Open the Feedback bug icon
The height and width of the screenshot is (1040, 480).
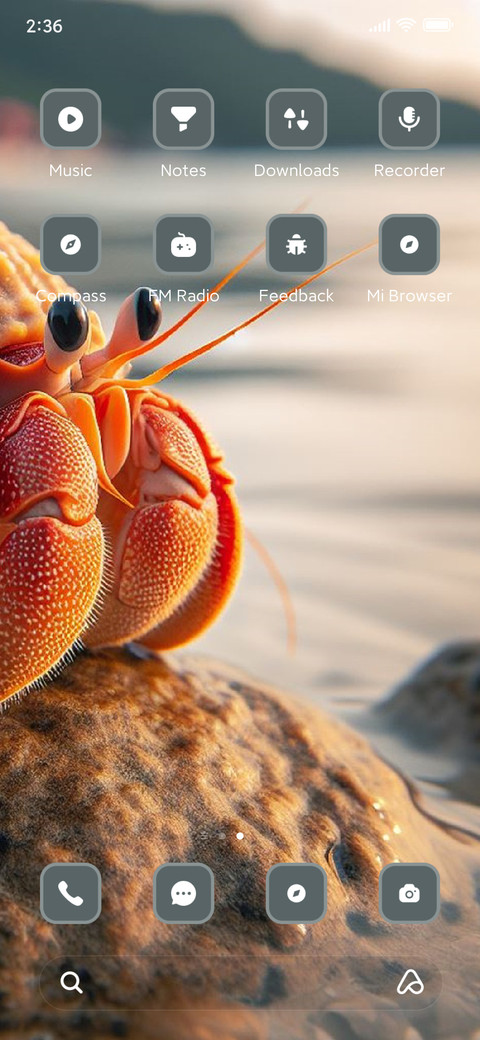pyautogui.click(x=296, y=244)
